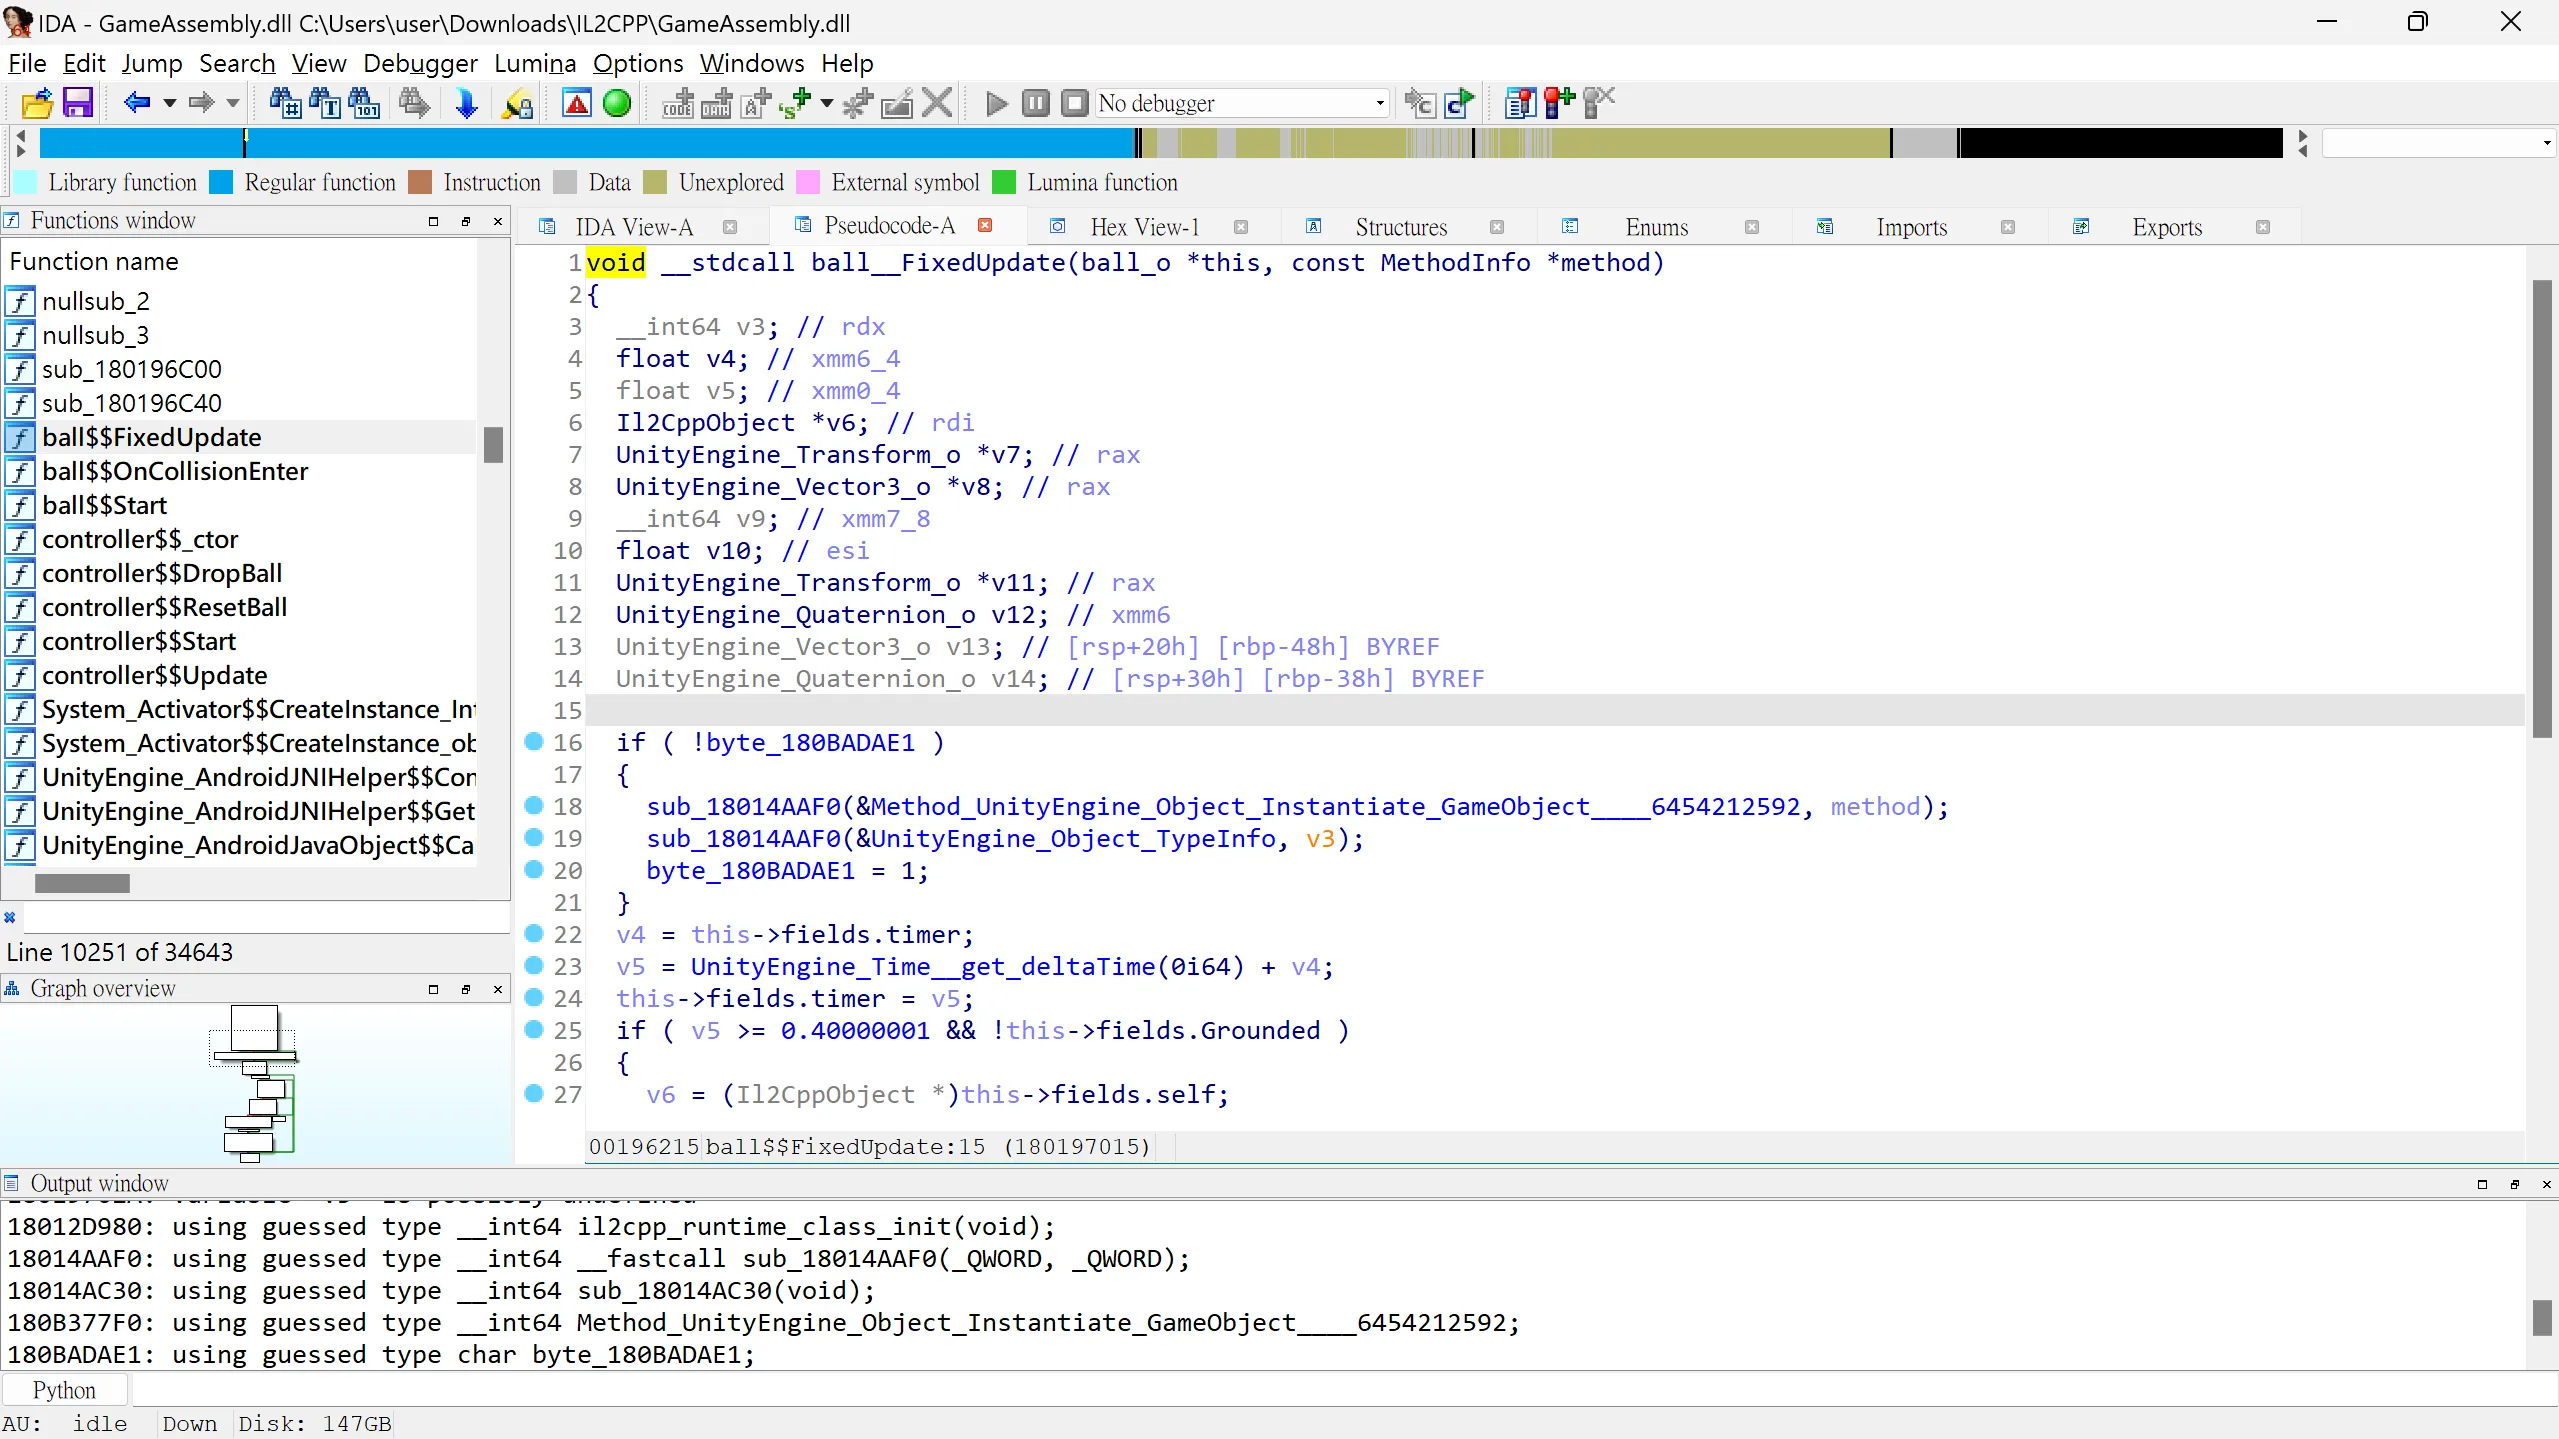2559x1439 pixels.
Task: Open the Debugger menu
Action: coord(420,63)
